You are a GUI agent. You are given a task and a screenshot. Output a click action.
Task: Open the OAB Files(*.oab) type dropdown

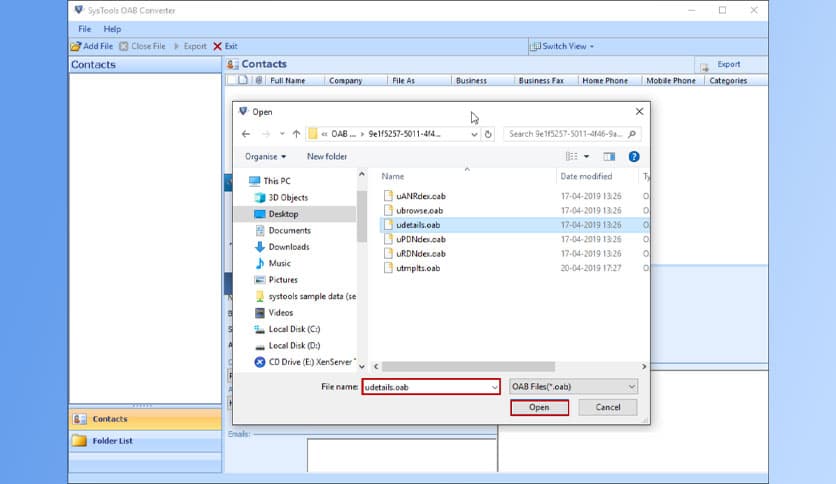573,386
